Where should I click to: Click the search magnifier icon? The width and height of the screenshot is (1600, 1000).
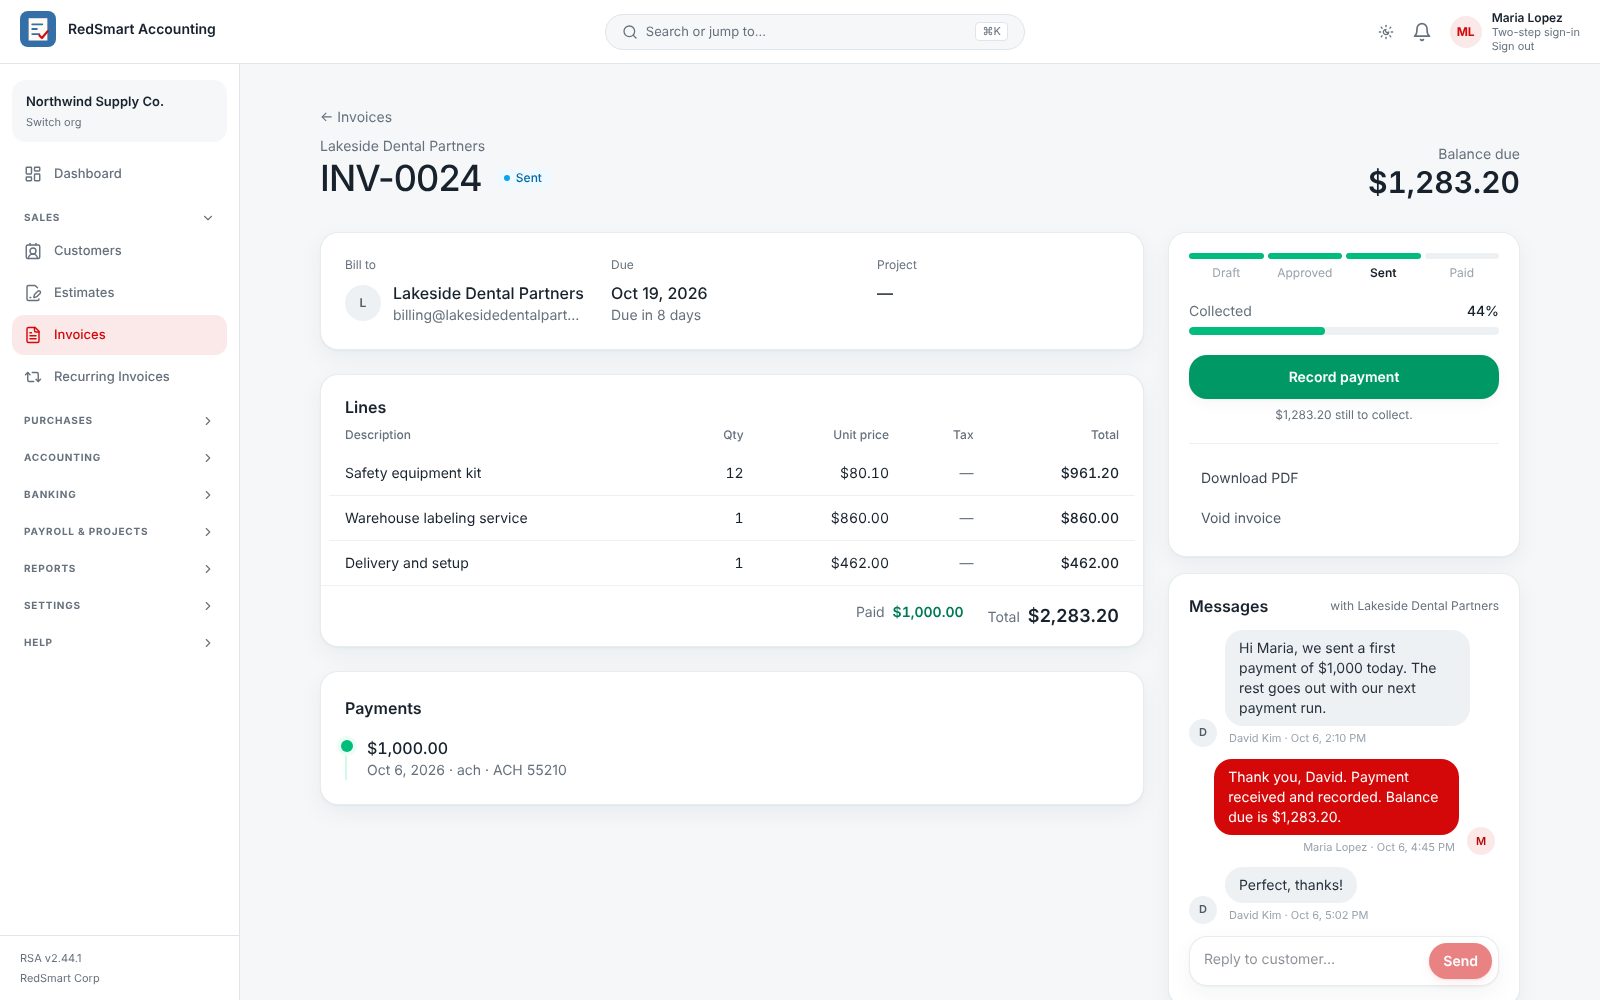pyautogui.click(x=630, y=32)
